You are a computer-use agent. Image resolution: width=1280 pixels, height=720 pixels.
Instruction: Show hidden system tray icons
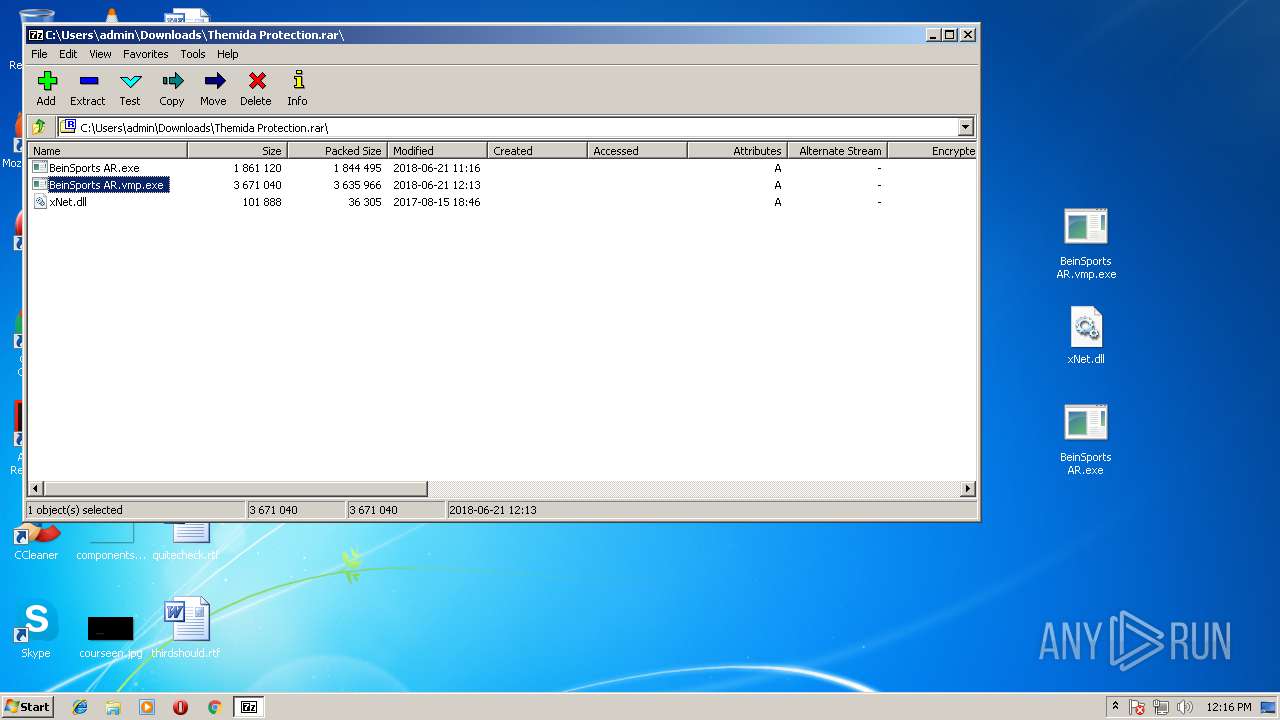coord(1115,707)
